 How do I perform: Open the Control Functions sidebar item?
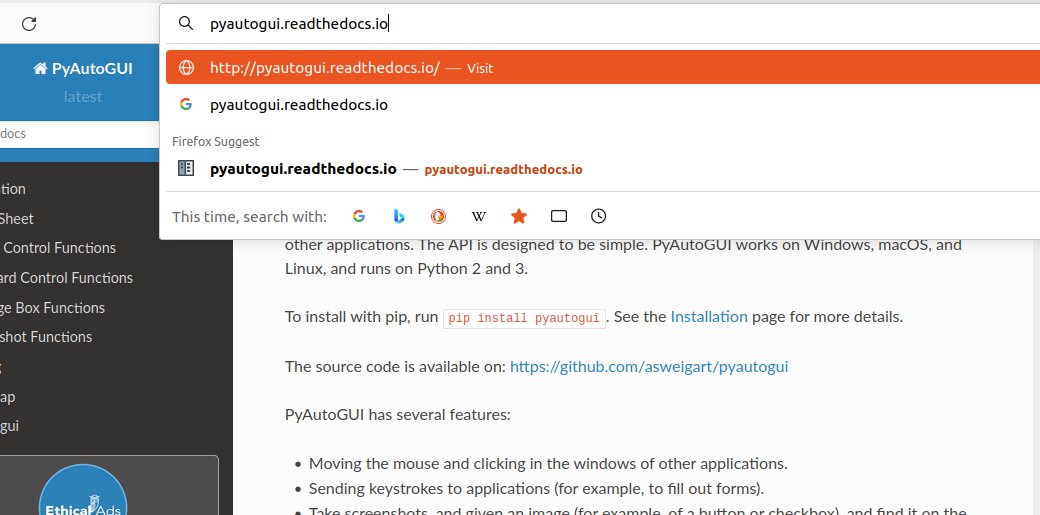pos(58,248)
